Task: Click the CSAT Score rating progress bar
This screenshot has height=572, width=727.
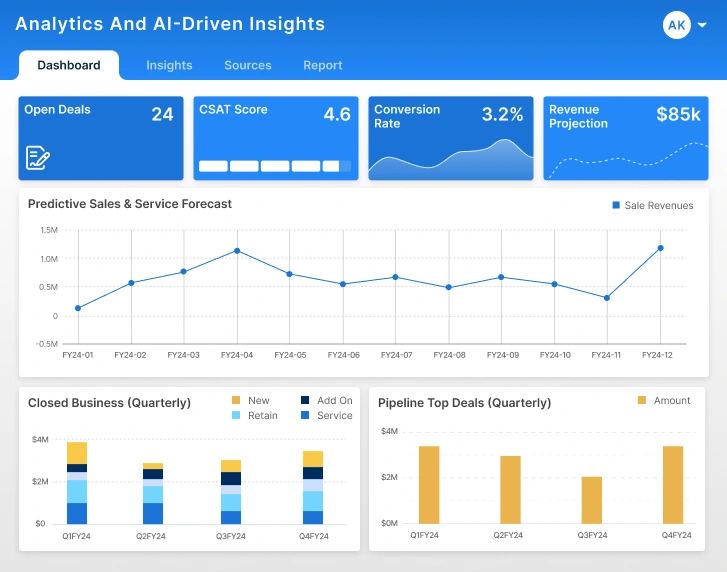Action: 275,166
